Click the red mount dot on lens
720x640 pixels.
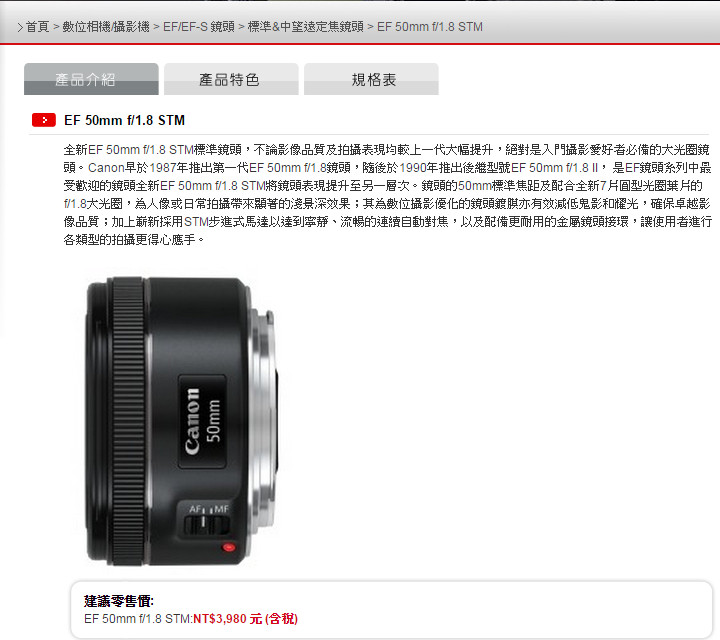(x=228, y=547)
